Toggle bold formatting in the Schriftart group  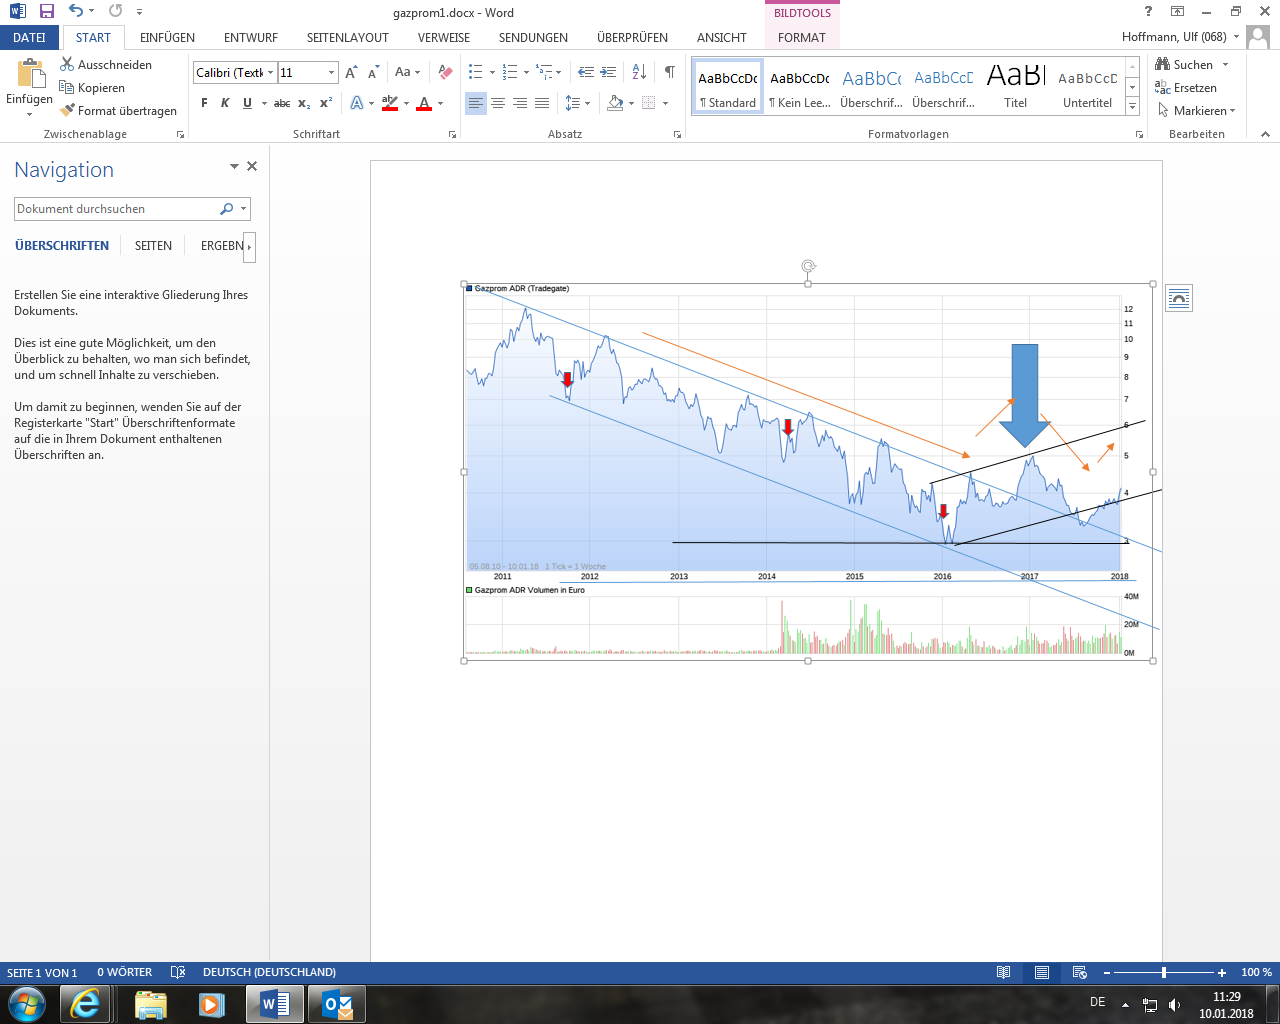pyautogui.click(x=204, y=102)
